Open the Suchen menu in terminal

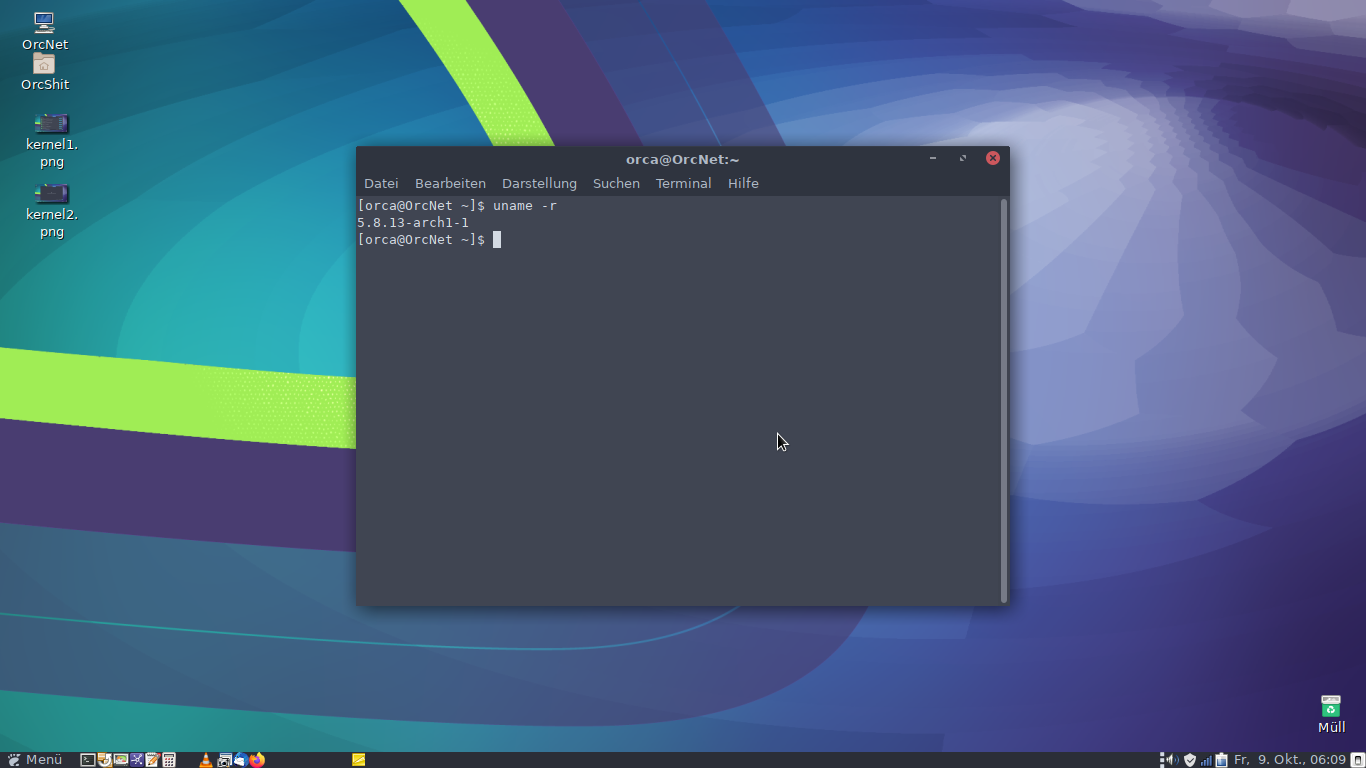click(616, 183)
